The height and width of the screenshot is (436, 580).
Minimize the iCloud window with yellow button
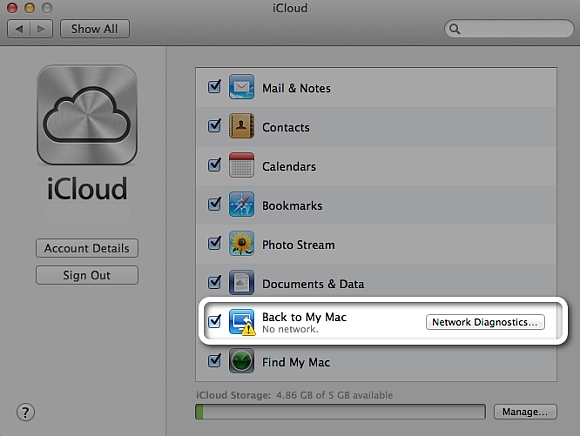pyautogui.click(x=30, y=8)
